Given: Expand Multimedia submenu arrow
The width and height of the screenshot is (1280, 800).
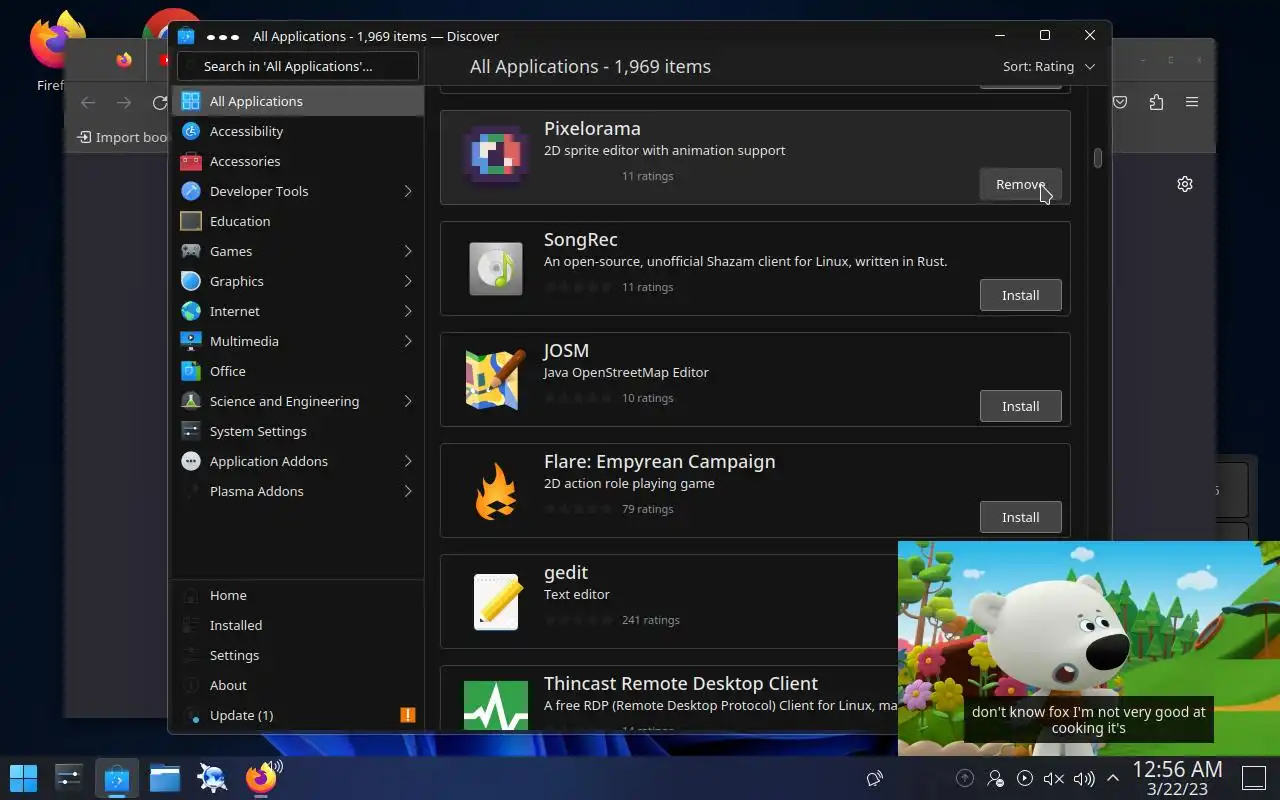Looking at the screenshot, I should pyautogui.click(x=408, y=341).
